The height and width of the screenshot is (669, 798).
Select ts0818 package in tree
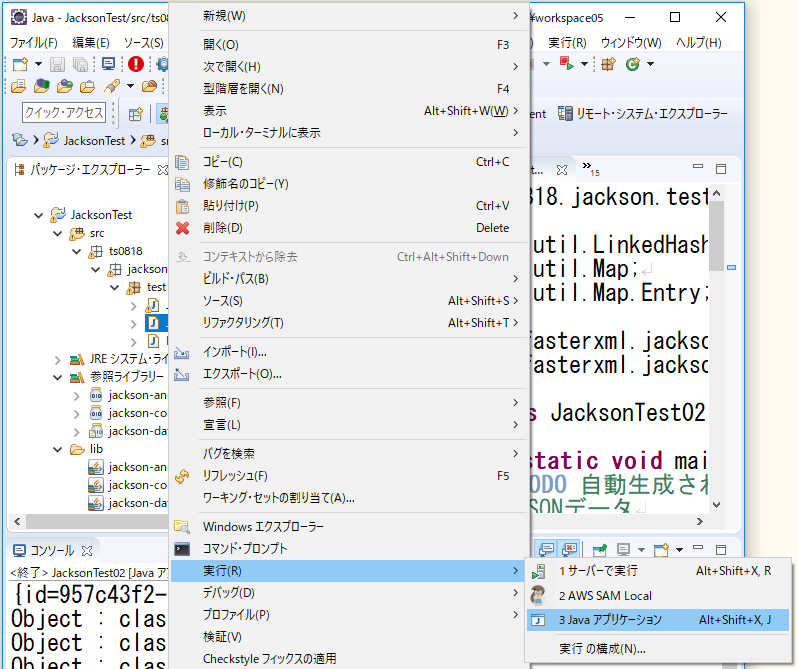coord(125,251)
